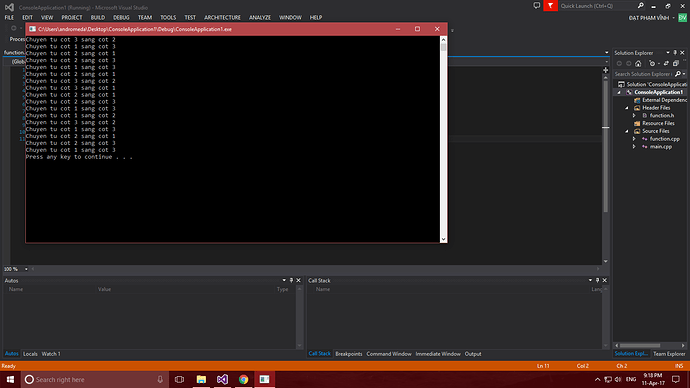The height and width of the screenshot is (388, 690).
Task: Switch to the Command Window tab
Action: pos(389,354)
